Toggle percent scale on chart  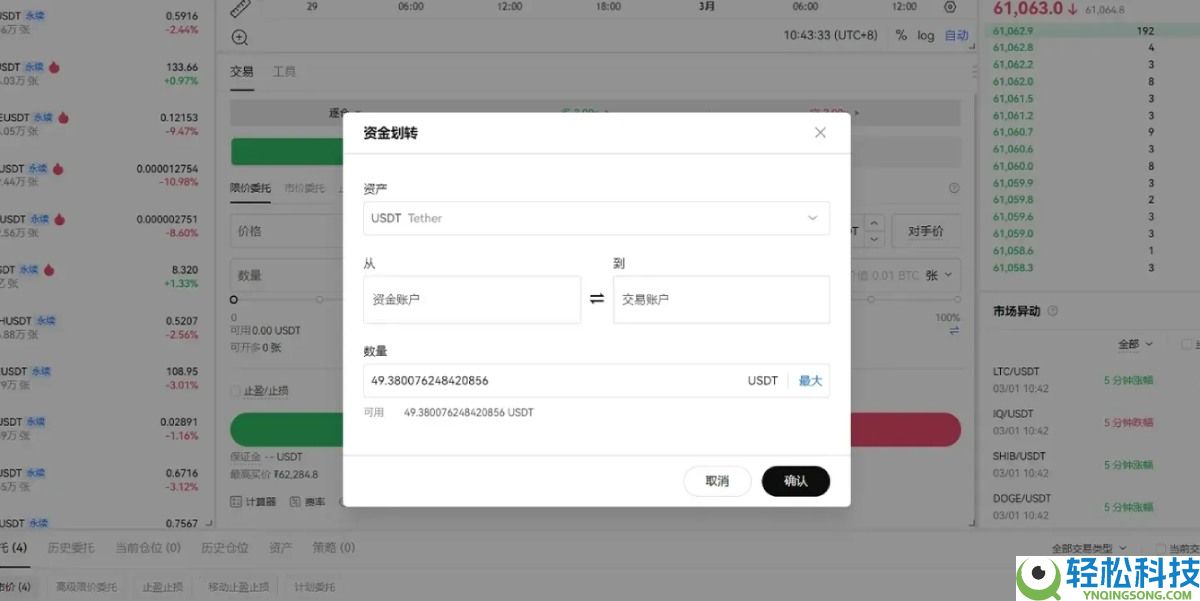click(901, 35)
